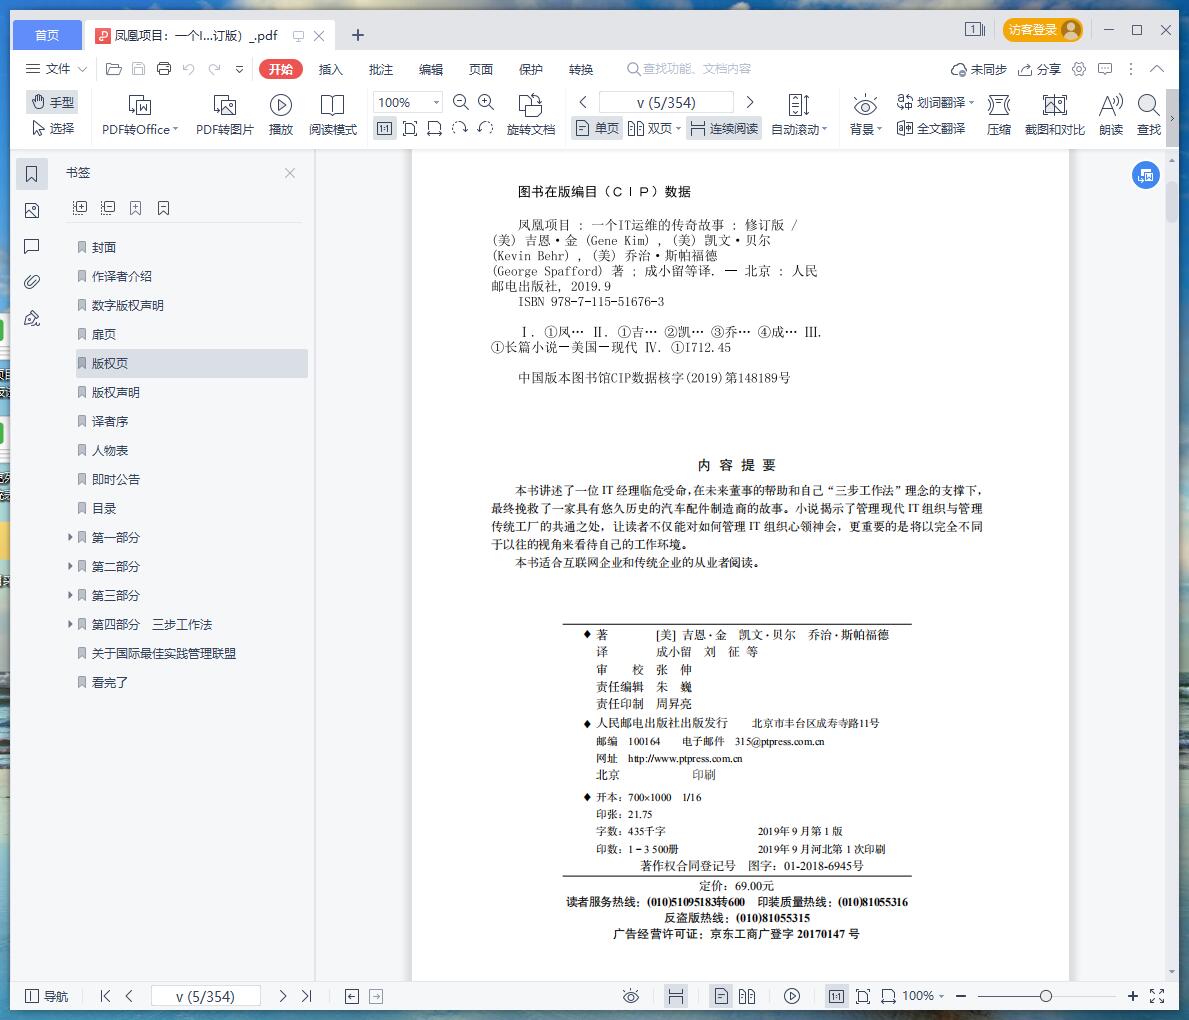
Task: Rotate the document (旋转文档)
Action: (x=530, y=115)
